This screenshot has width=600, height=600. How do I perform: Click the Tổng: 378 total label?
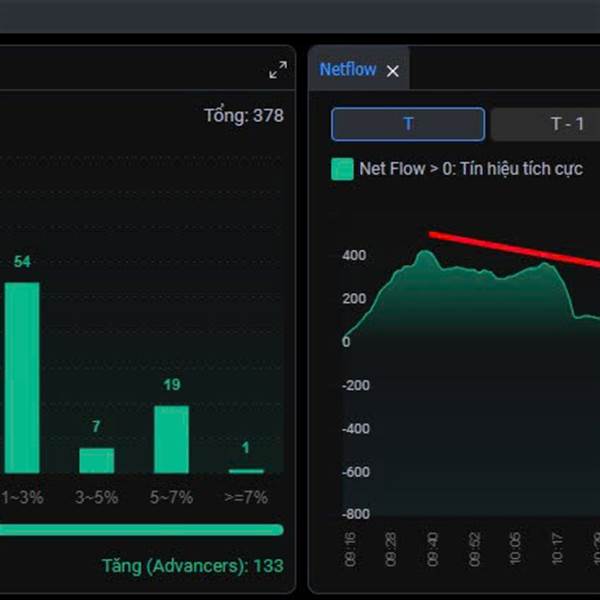pyautogui.click(x=244, y=116)
